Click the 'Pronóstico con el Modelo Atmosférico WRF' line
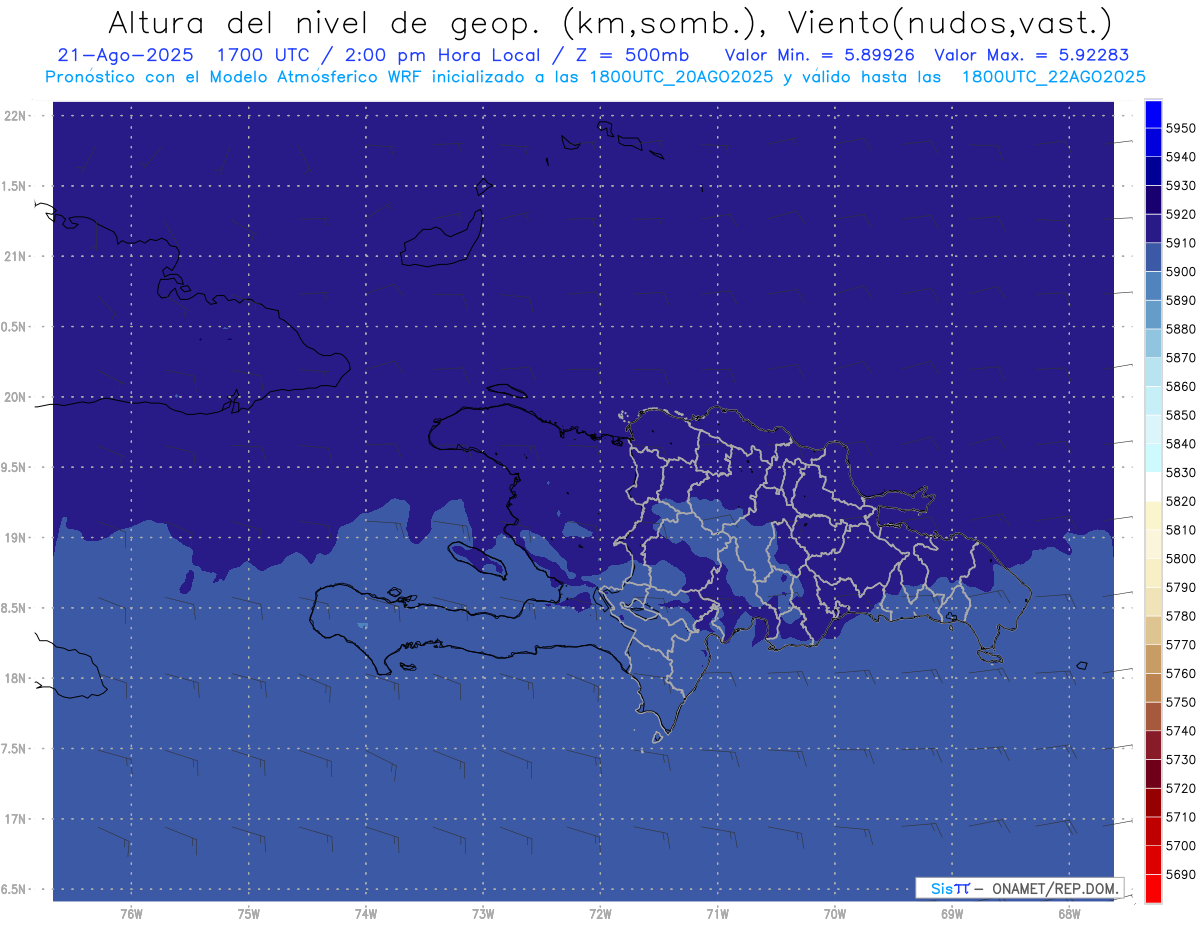The image size is (1200, 927). coord(236,76)
